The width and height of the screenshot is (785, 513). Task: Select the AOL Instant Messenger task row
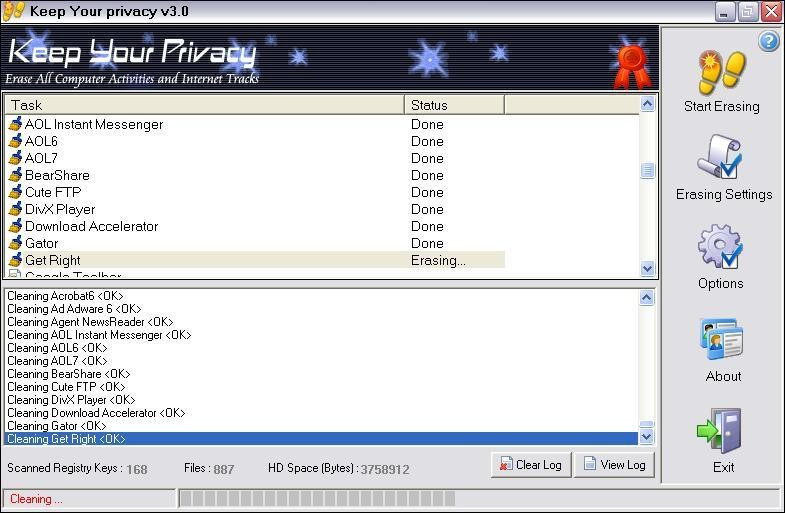255,124
